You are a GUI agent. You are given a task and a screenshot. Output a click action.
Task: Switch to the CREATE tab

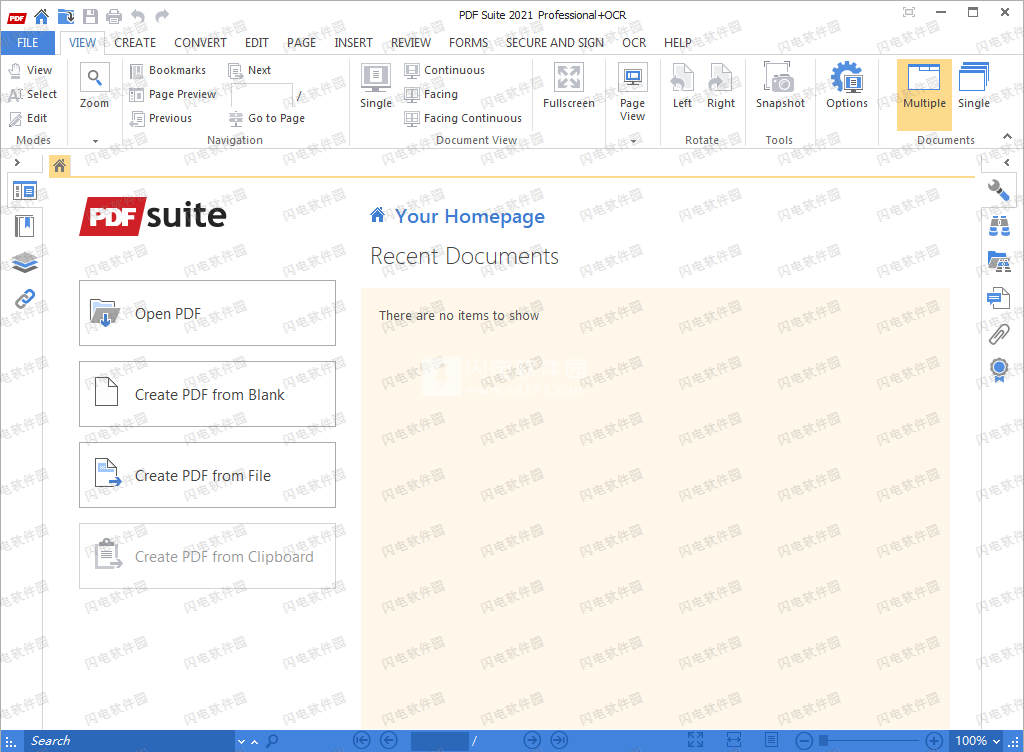tap(135, 42)
